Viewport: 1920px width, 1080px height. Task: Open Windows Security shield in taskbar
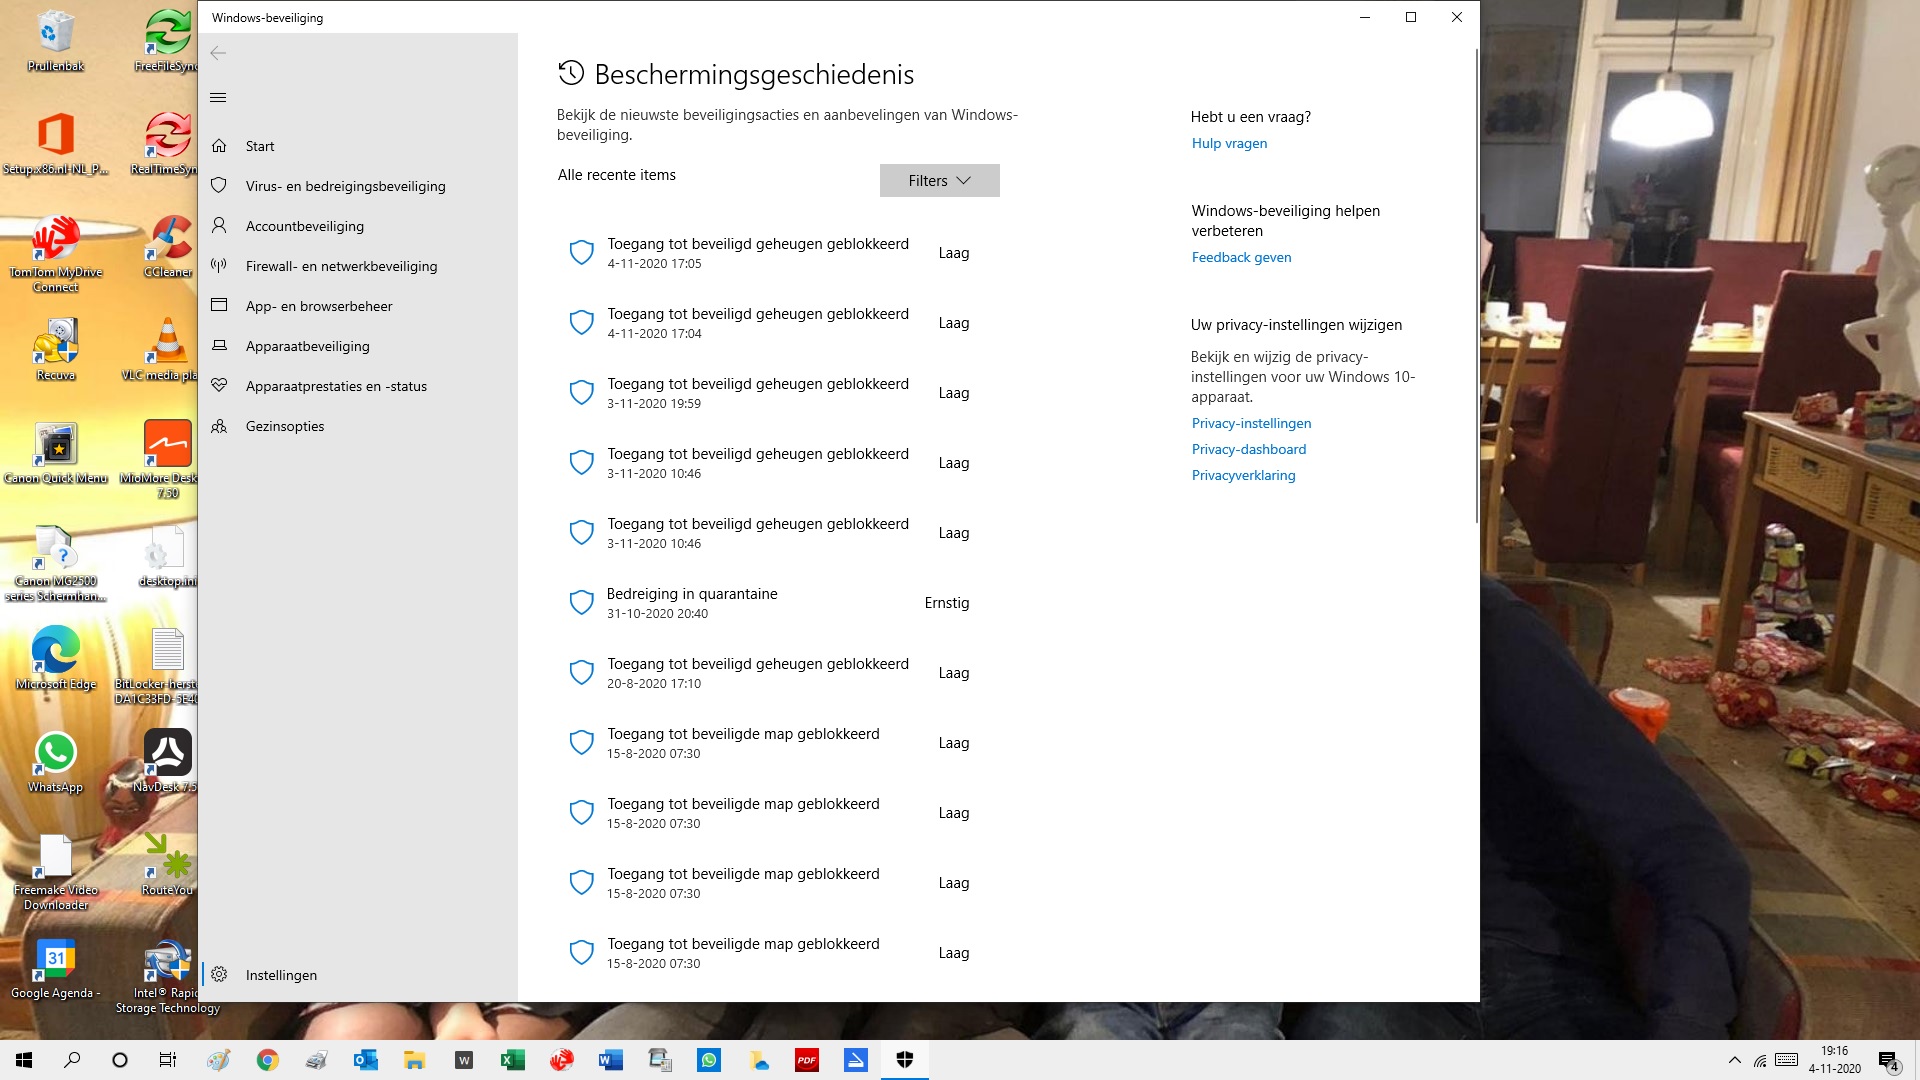905,1060
